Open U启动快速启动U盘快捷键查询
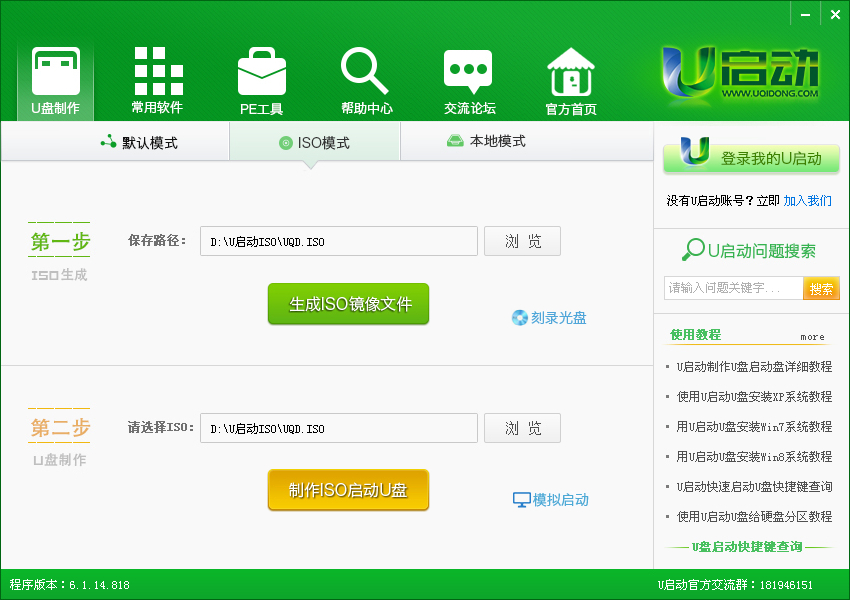850x600 pixels. tap(754, 486)
